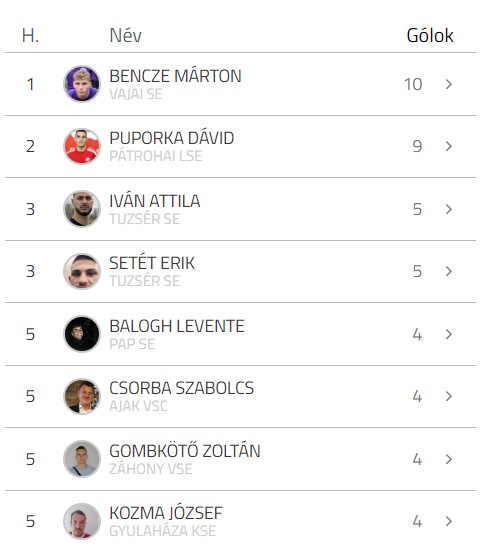The height and width of the screenshot is (547, 480).
Task: Open Setét Erik's avatar
Action: point(82,271)
